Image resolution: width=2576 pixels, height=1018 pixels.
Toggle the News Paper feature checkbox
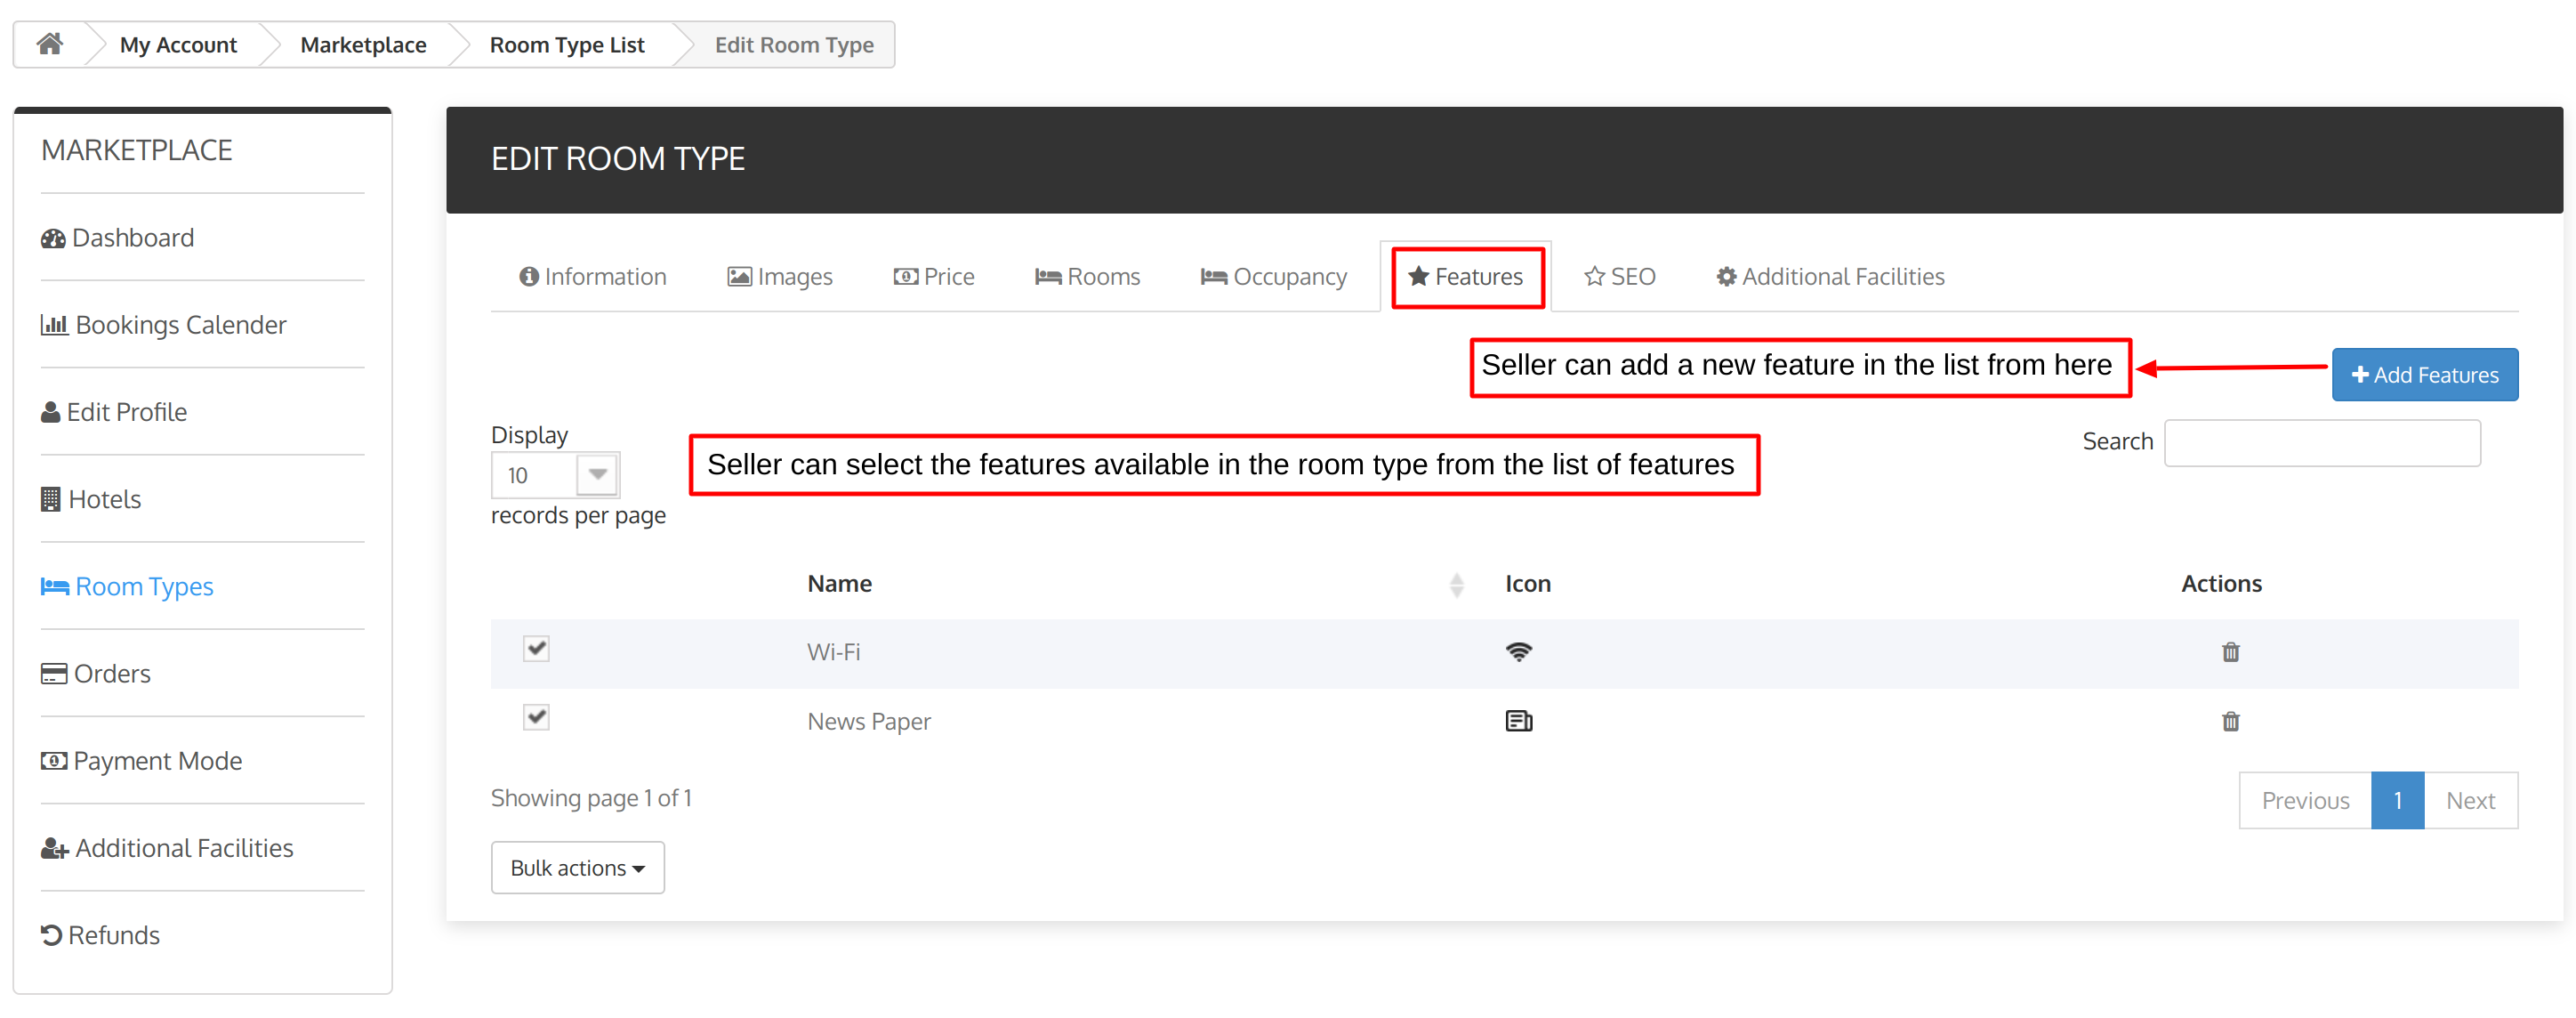coord(535,719)
